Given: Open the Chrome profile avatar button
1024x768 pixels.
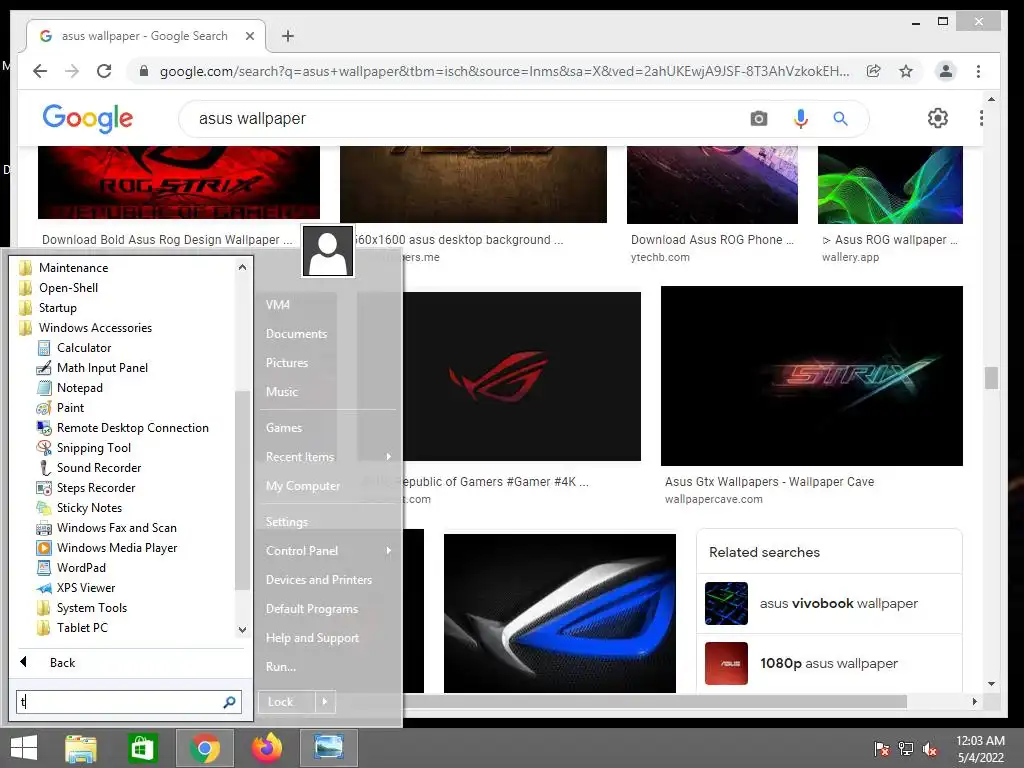Looking at the screenshot, I should (945, 71).
